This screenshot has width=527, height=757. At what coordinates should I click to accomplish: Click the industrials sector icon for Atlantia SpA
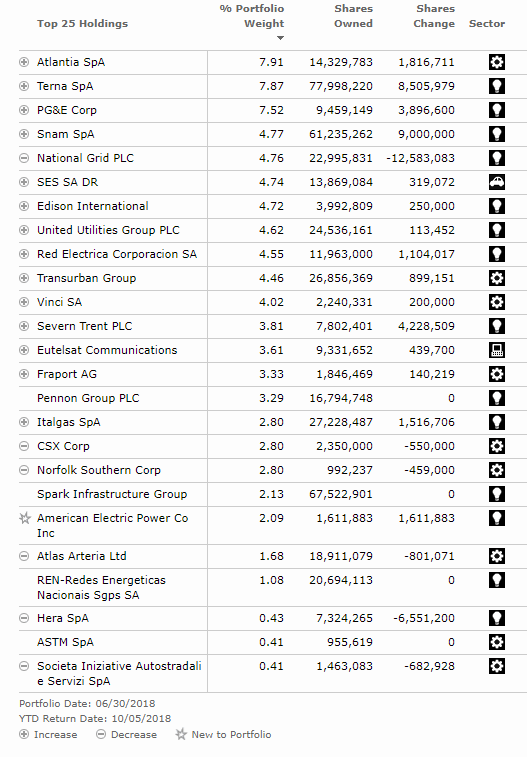pos(497,62)
